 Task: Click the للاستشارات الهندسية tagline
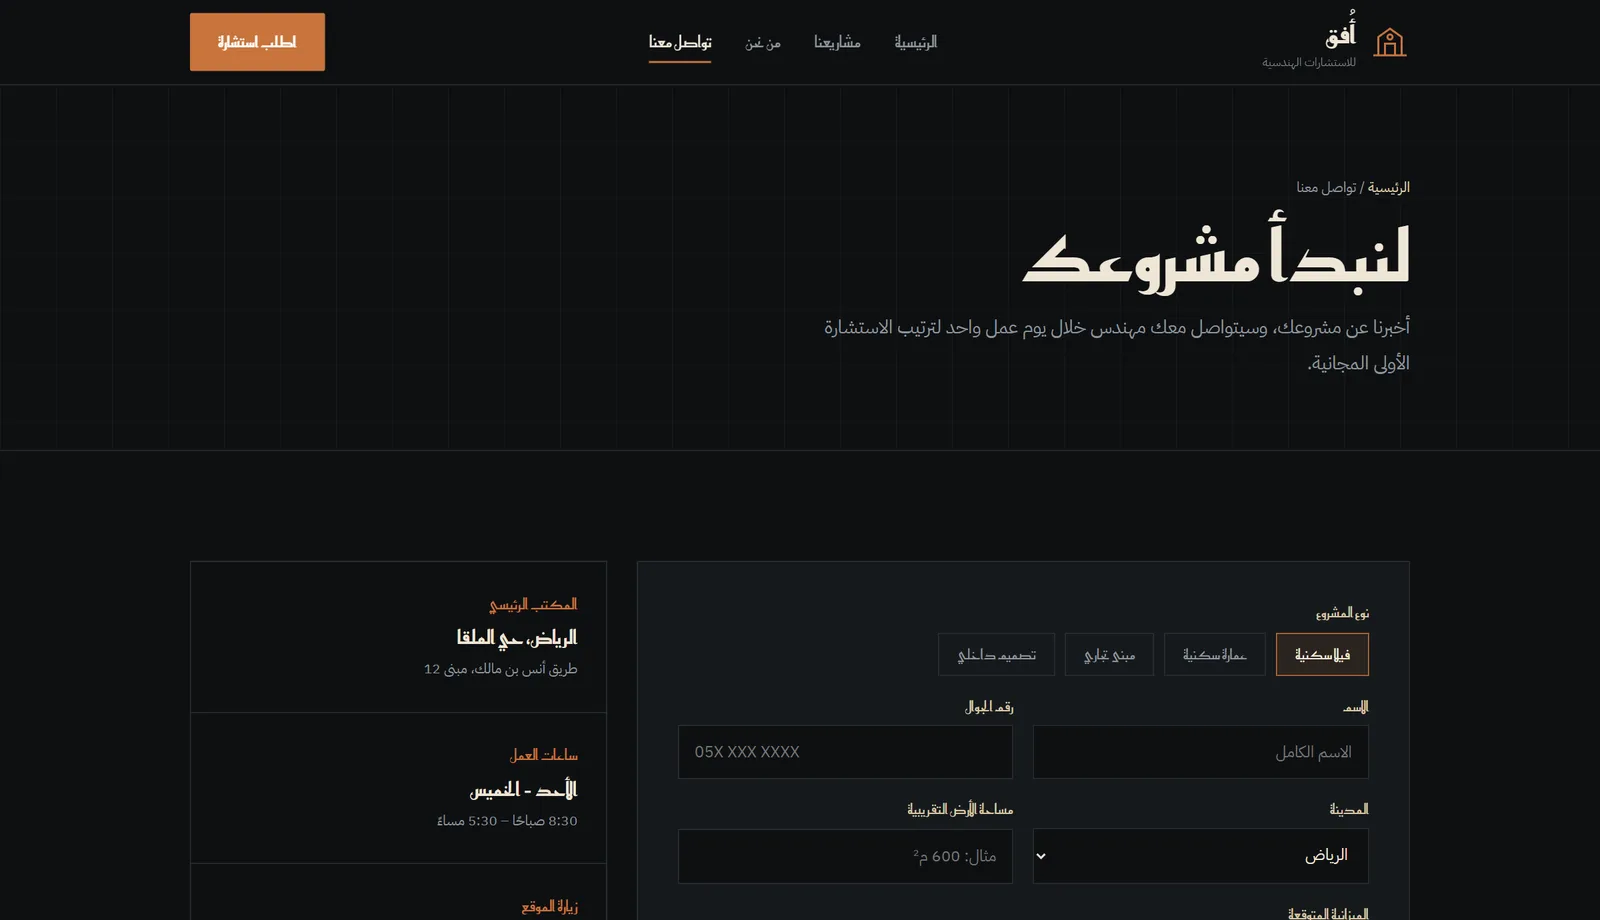1309,62
